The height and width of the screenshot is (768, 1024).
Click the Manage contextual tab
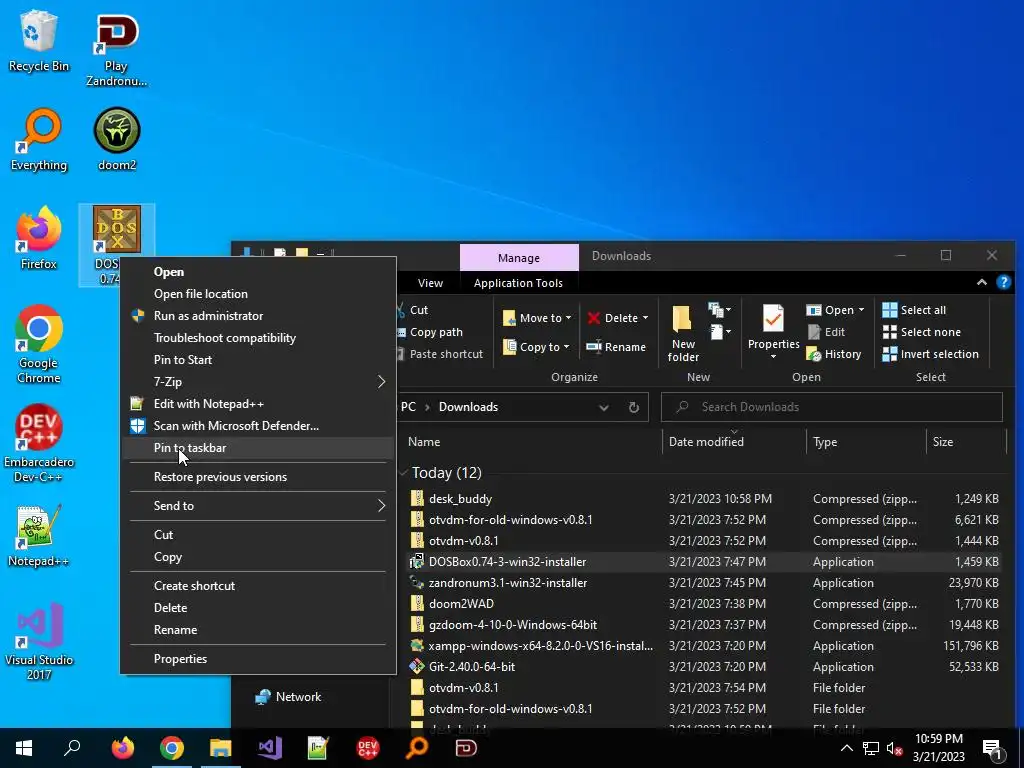click(519, 258)
